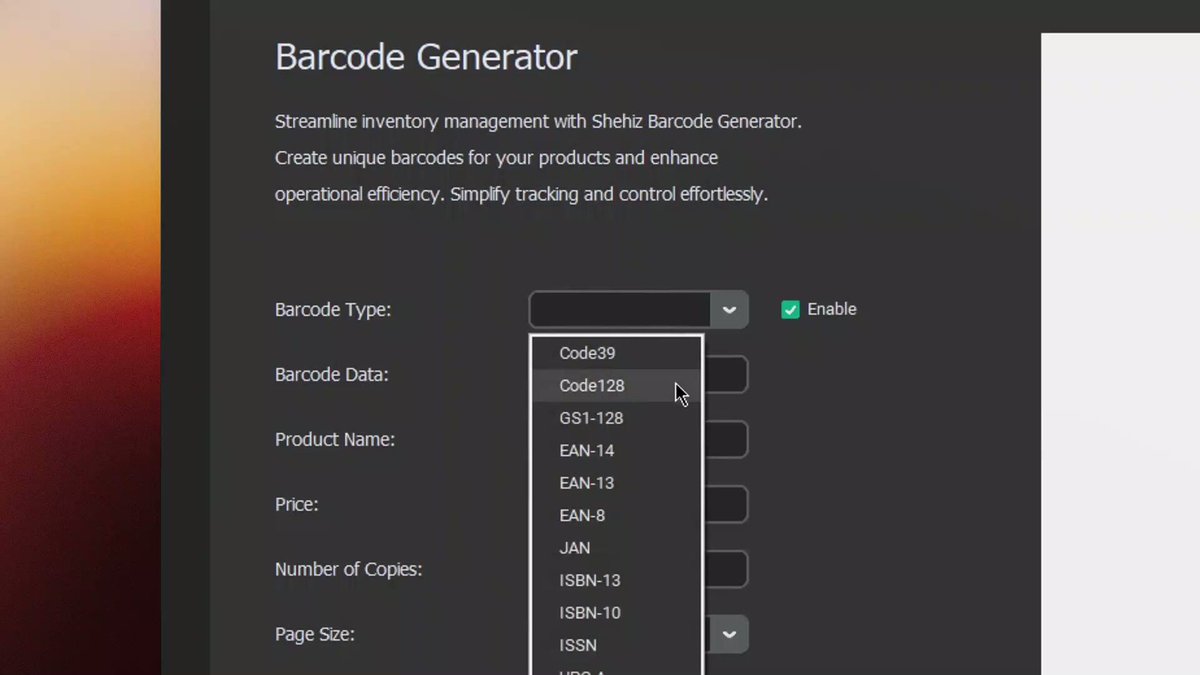
Task: Choose ISBN-13 barcode type
Action: point(616,581)
